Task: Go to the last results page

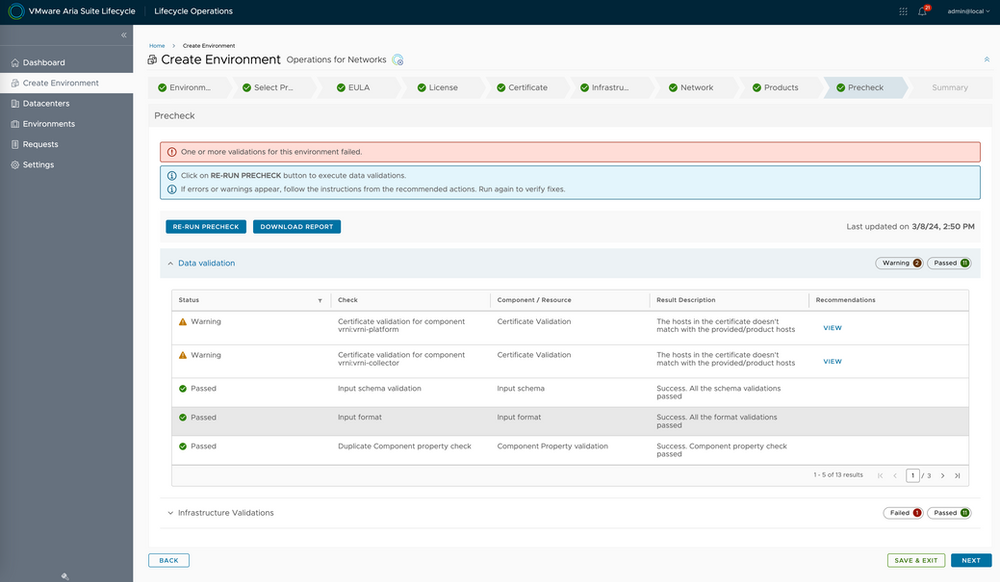Action: pyautogui.click(x=957, y=475)
